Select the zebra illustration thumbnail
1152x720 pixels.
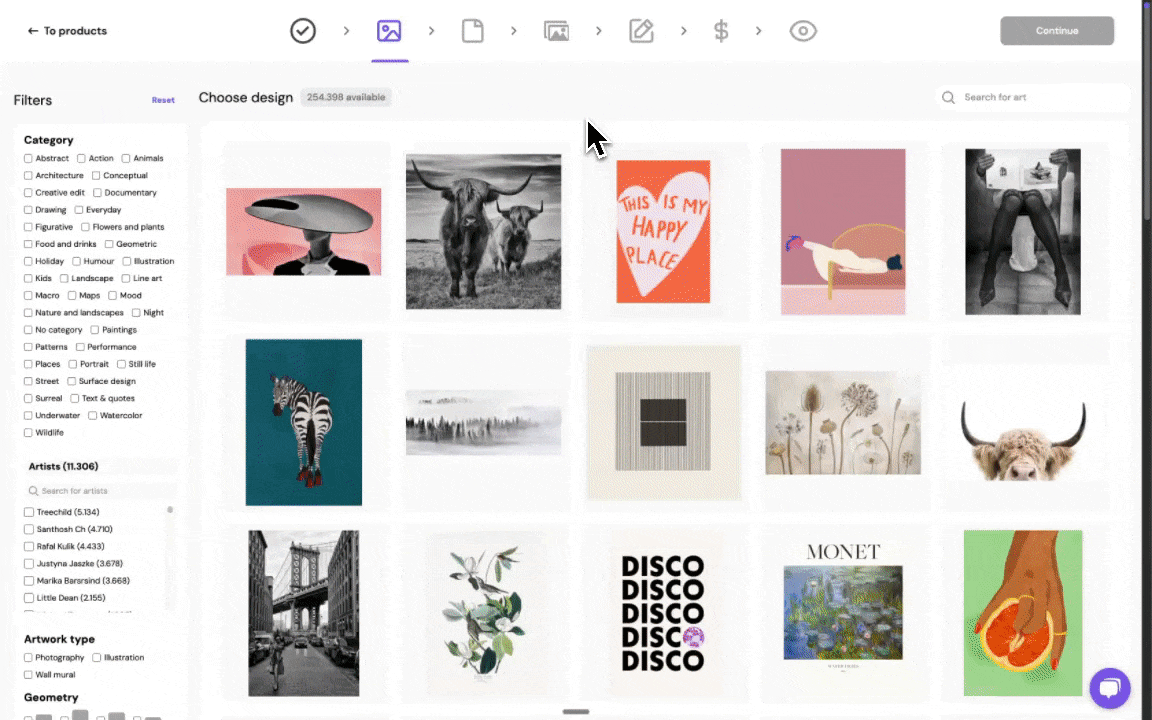[x=303, y=422]
